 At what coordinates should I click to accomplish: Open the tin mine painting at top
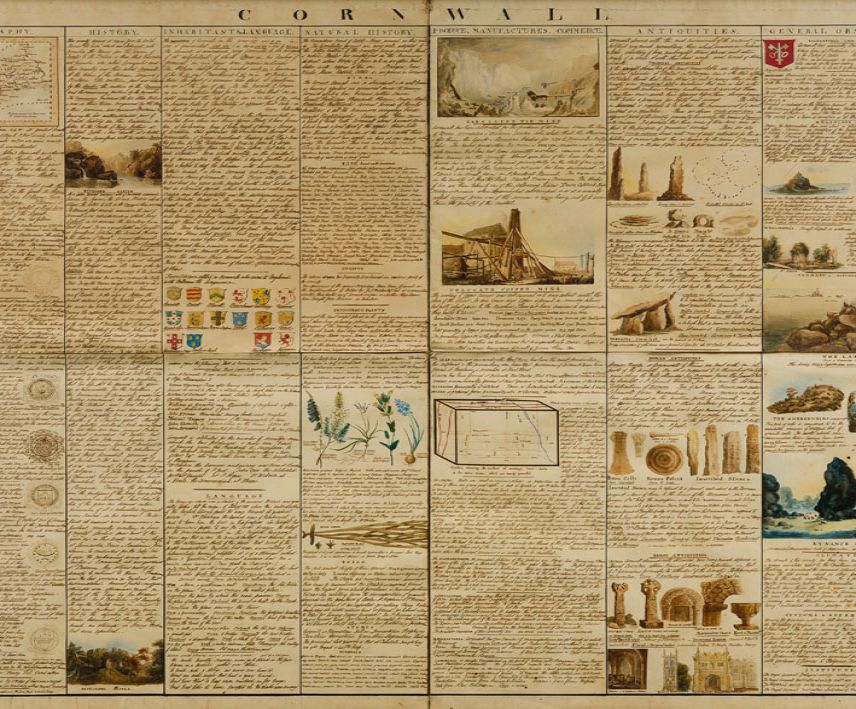[x=517, y=77]
